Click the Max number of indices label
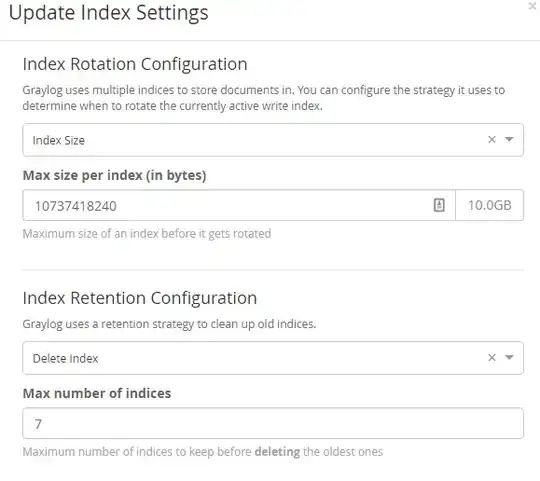The image size is (540, 481). click(x=97, y=393)
